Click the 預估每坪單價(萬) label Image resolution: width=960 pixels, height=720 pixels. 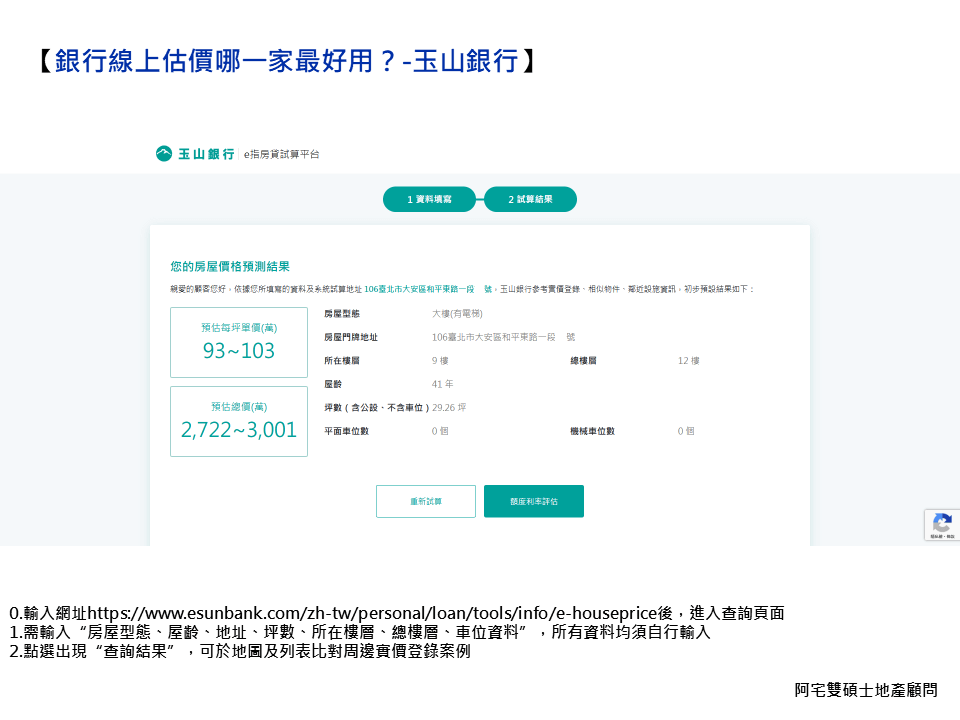click(x=239, y=328)
